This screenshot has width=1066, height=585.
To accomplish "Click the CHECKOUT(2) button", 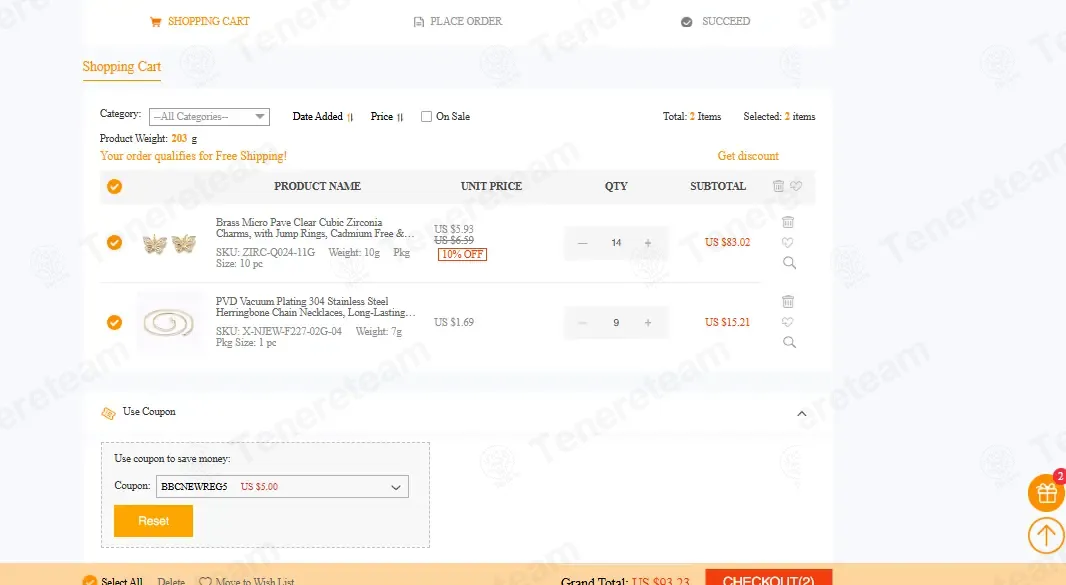I will [769, 578].
